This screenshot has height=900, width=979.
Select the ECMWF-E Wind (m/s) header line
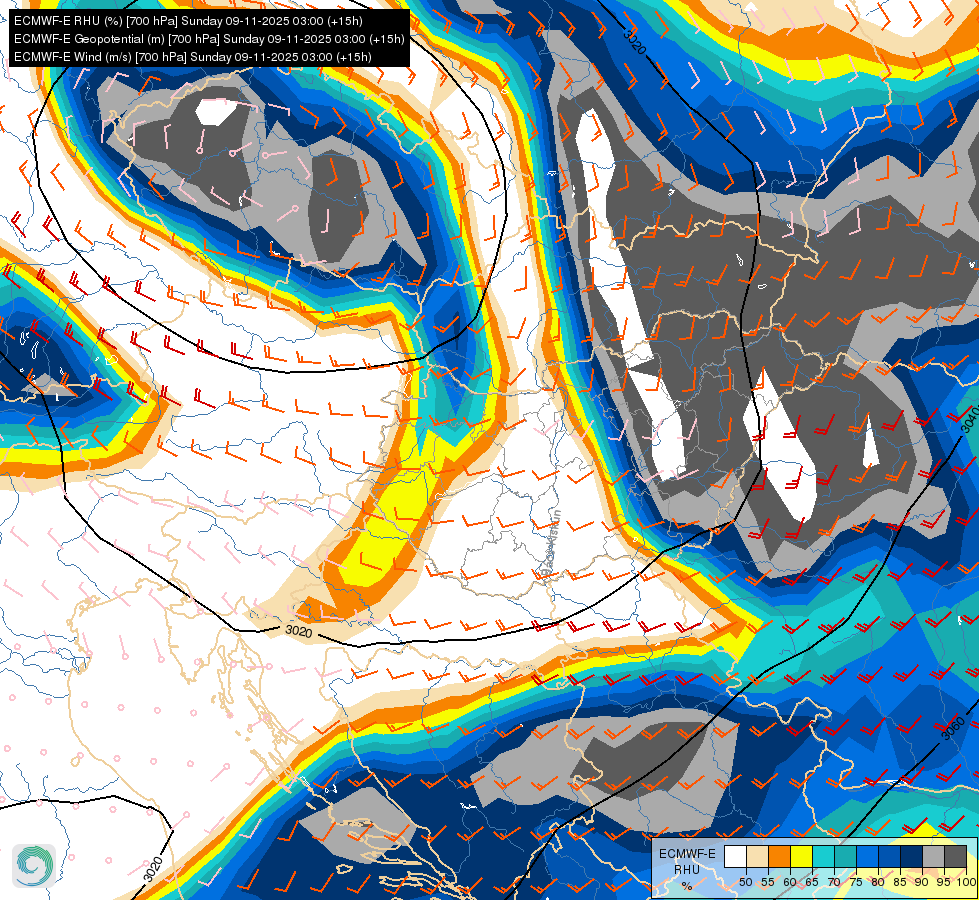(193, 57)
